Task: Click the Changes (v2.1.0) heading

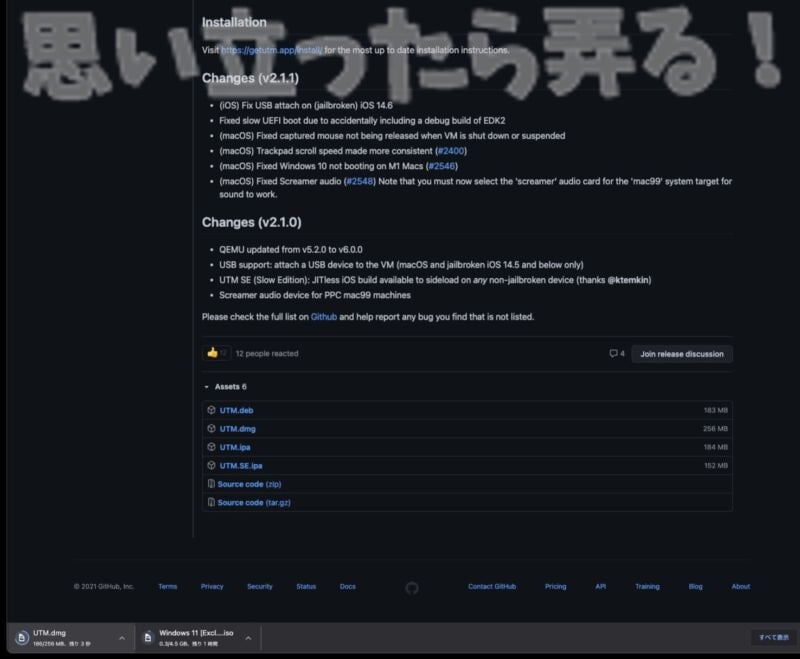Action: (252, 222)
